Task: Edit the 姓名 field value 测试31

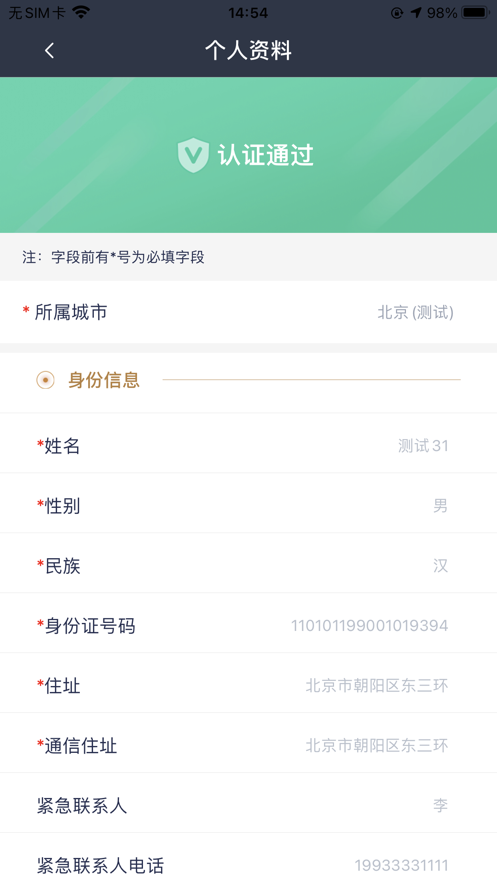Action: pos(423,446)
